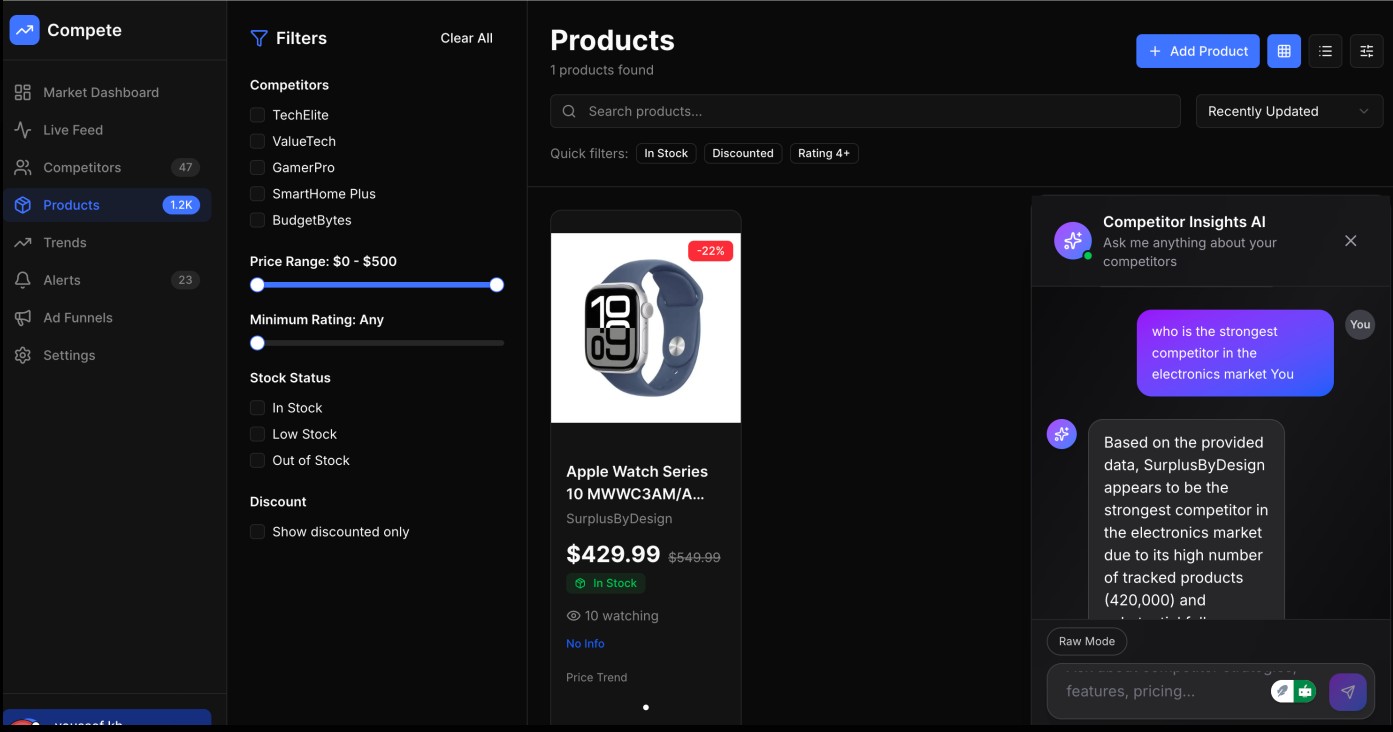Screen dimensions: 1393x732
Task: Click the 1 products found text
Action: point(602,70)
